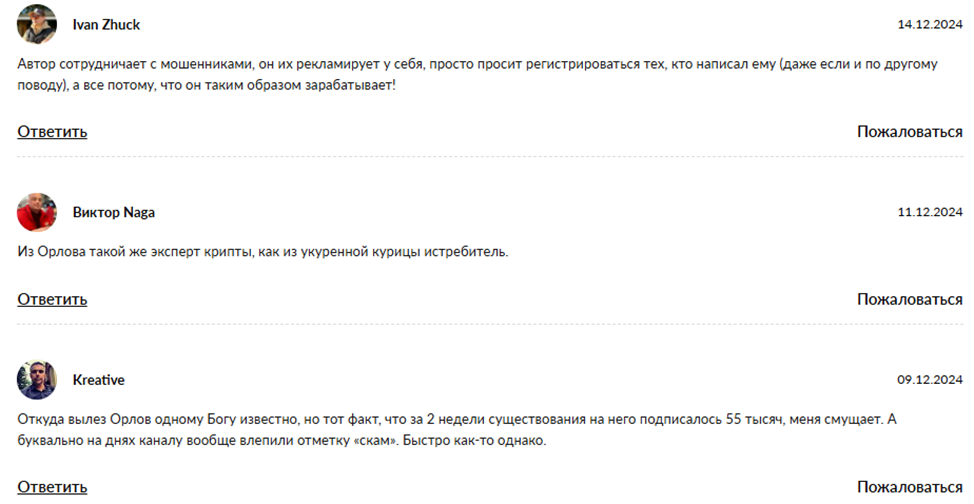
Task: Click the username Ivan Zhuck
Action: click(106, 25)
